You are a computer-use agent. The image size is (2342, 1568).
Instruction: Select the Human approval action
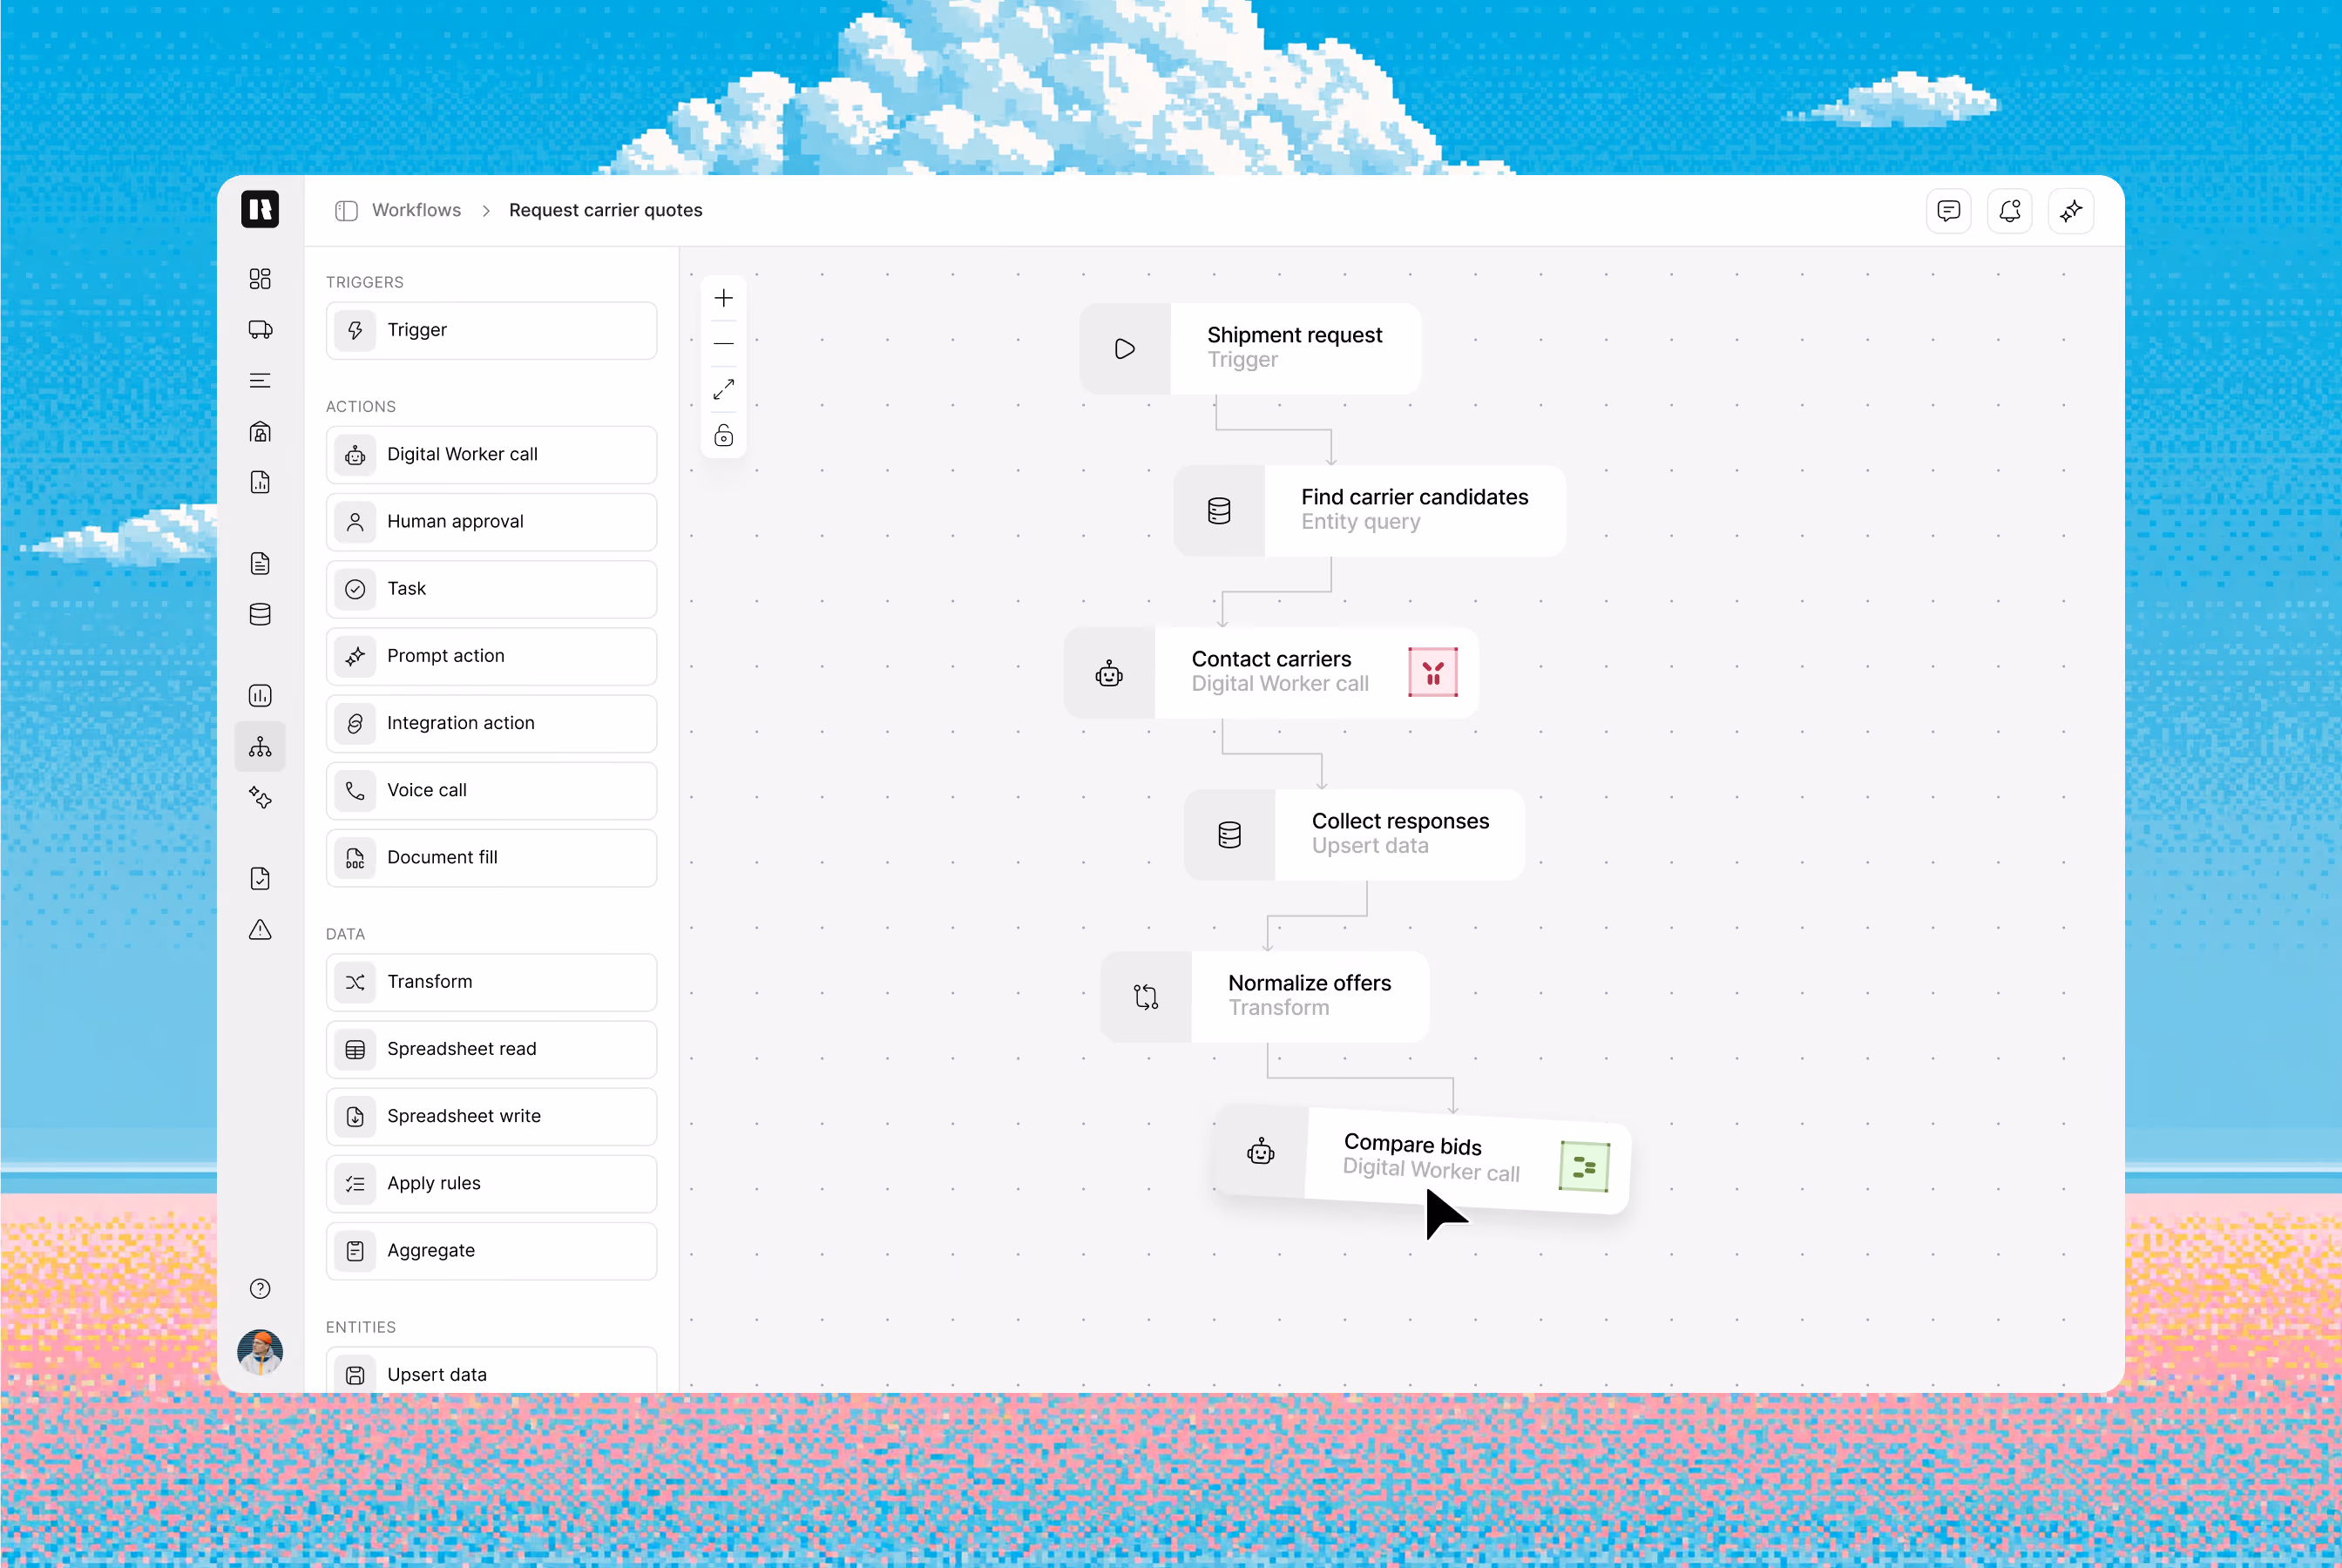click(x=491, y=521)
